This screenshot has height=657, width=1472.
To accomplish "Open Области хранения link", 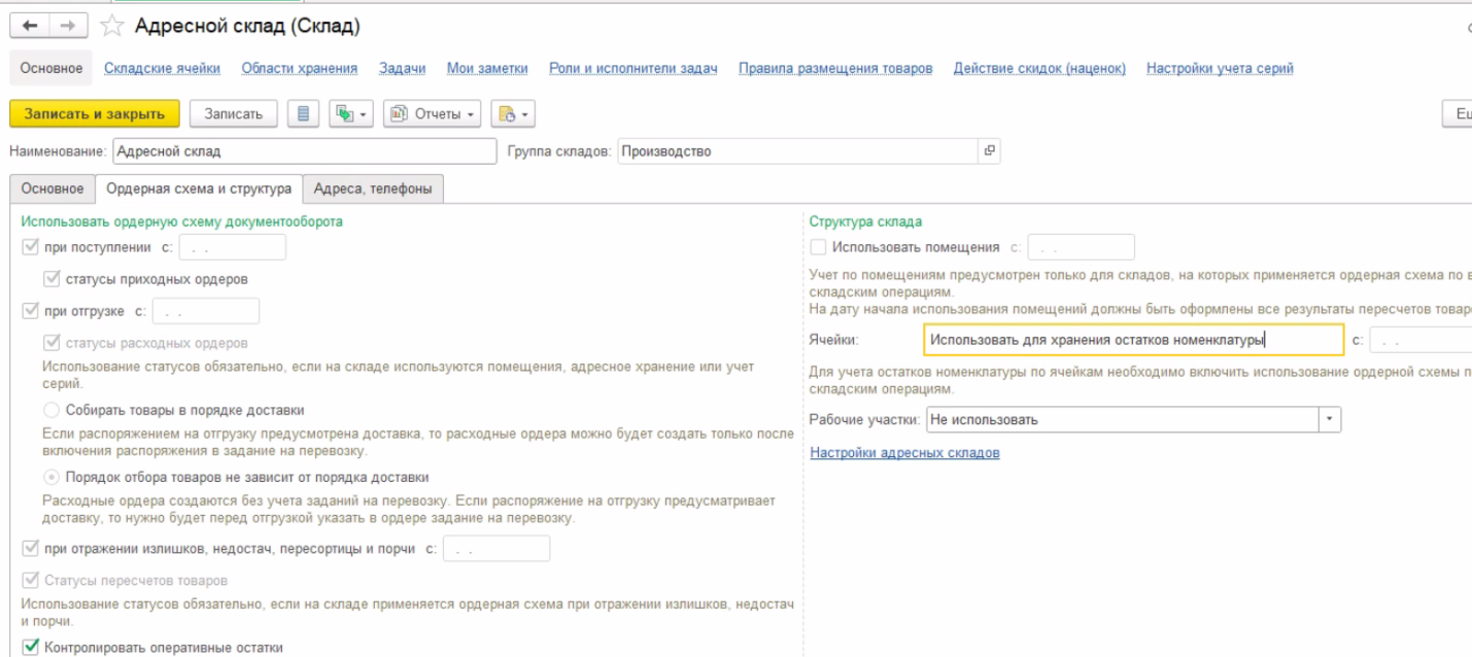I will [x=299, y=68].
